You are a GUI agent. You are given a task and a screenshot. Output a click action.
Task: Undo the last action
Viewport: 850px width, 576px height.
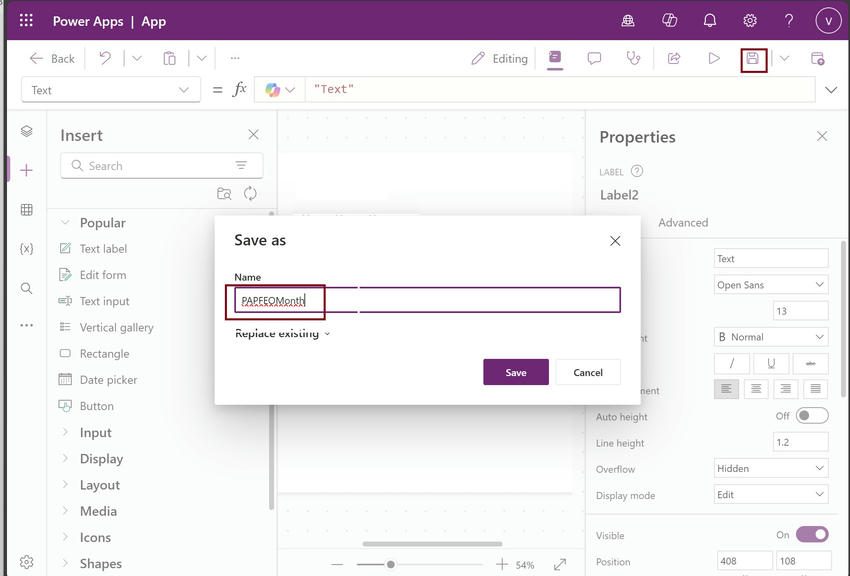105,58
